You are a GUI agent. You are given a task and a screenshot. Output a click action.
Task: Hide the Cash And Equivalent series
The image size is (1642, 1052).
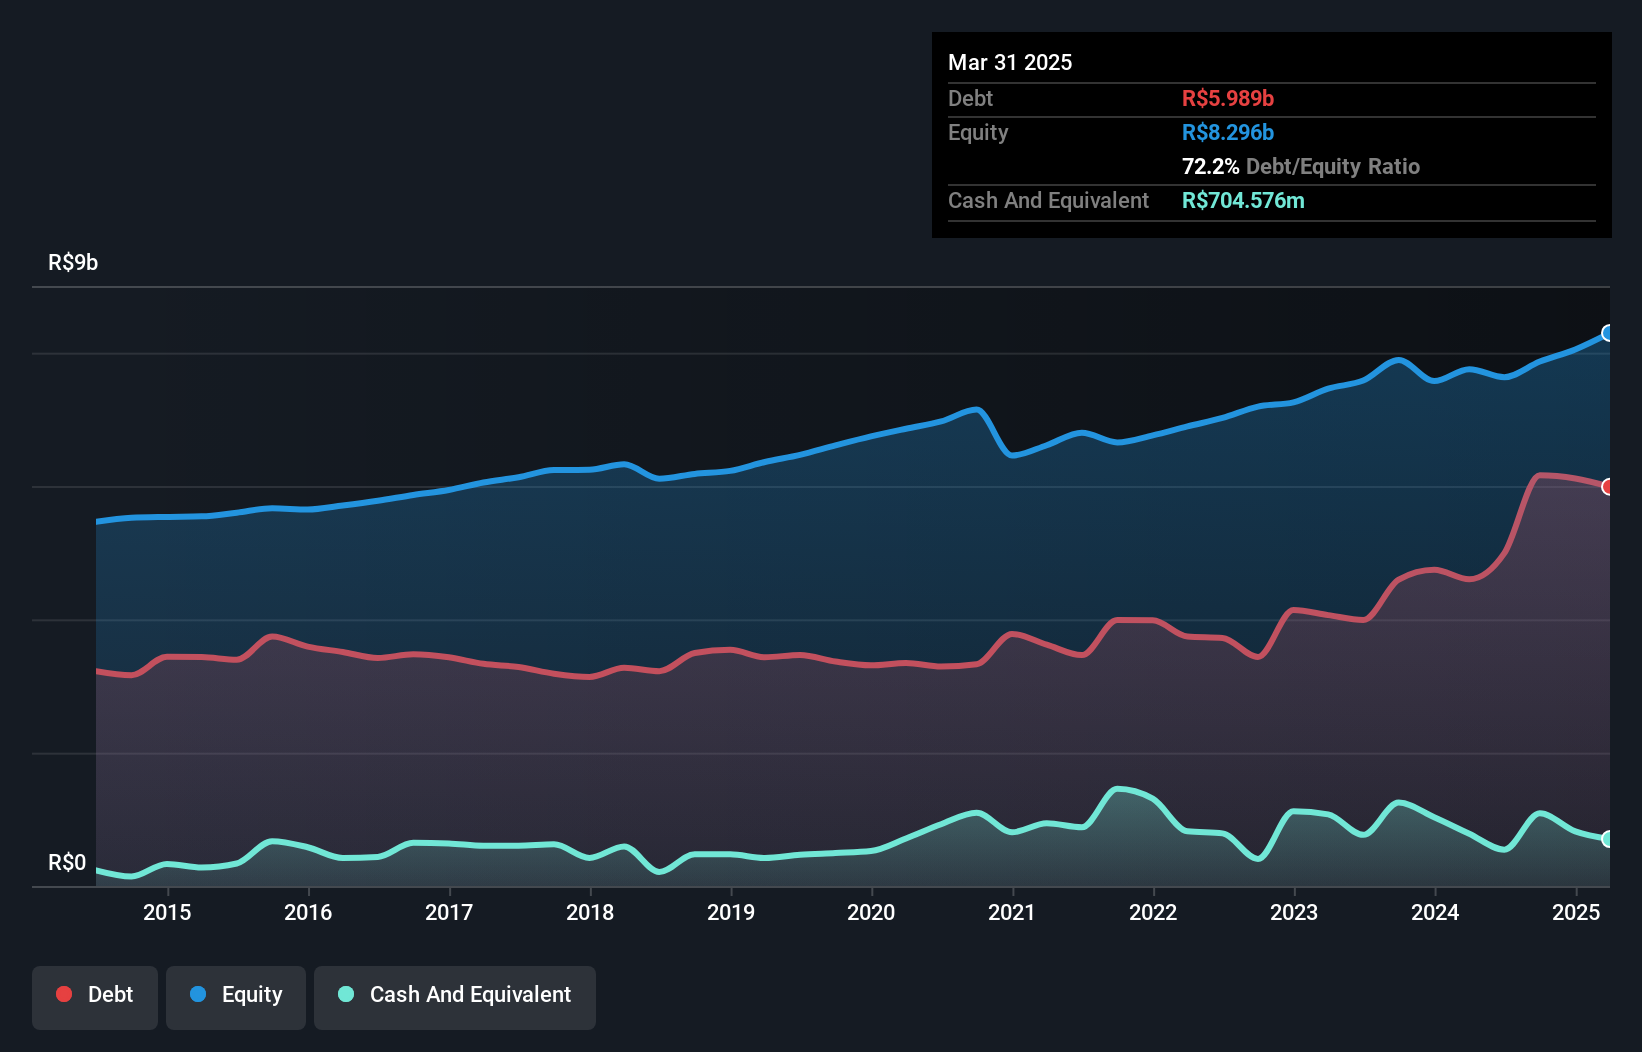coord(455,995)
